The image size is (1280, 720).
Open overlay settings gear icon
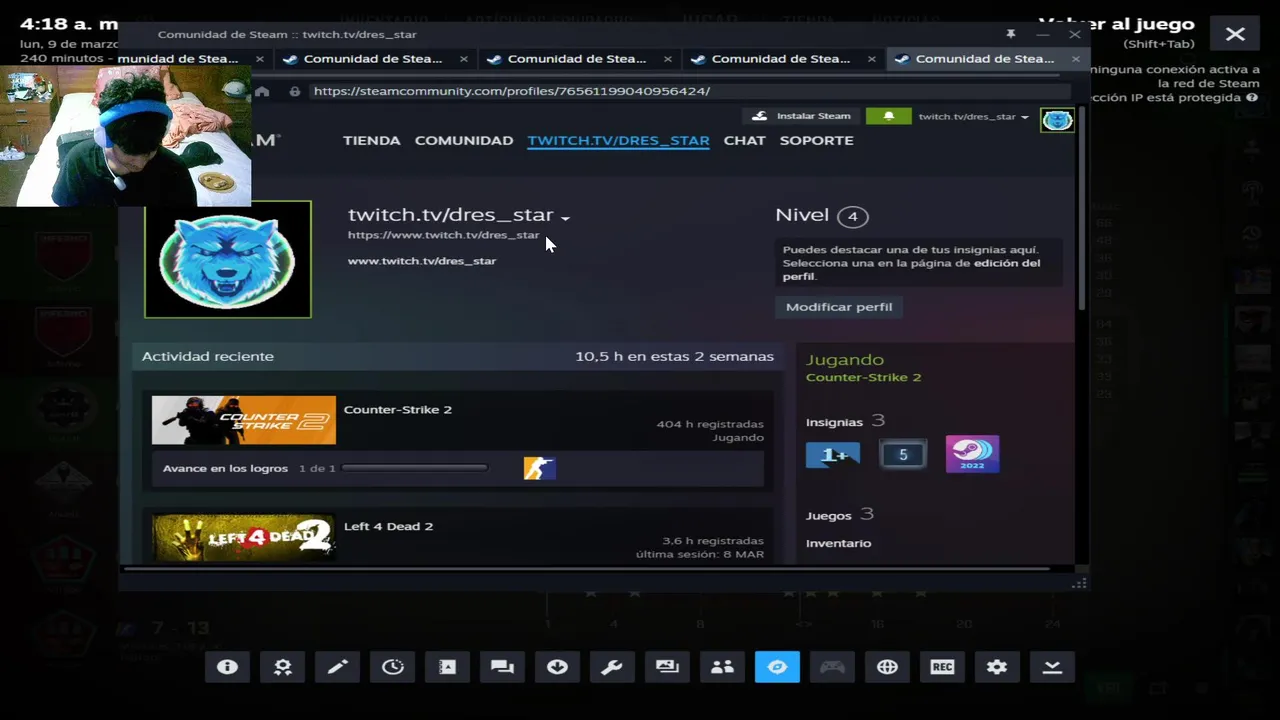point(997,667)
